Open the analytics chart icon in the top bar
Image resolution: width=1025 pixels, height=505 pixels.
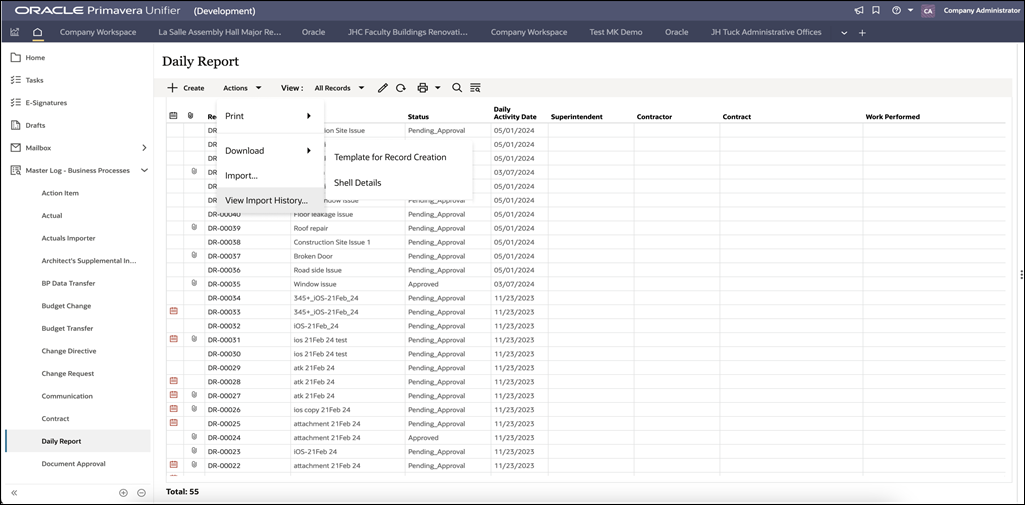pos(15,32)
